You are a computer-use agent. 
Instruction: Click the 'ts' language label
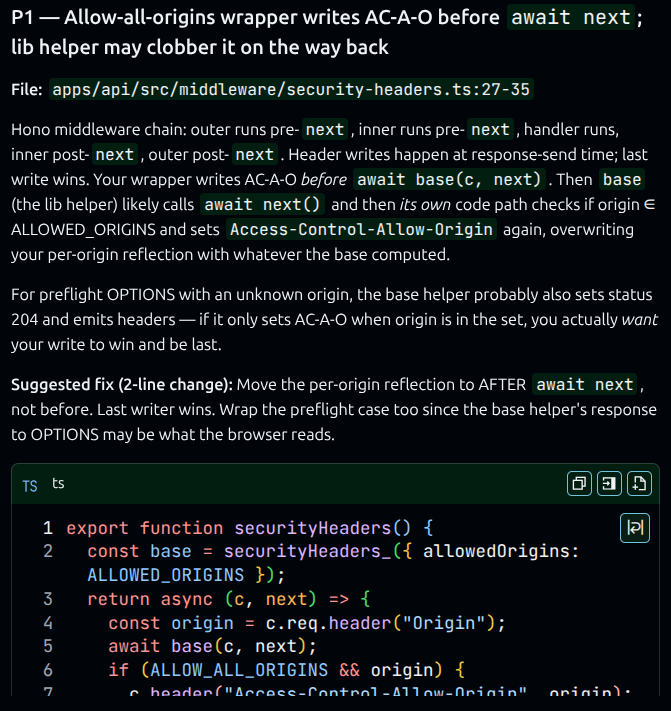tap(58, 483)
